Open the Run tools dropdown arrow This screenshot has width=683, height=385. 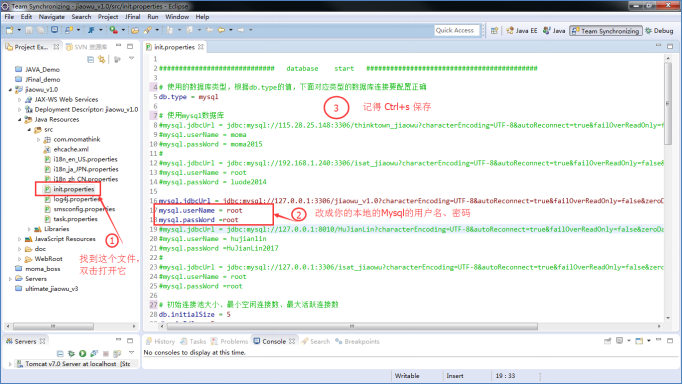(x=123, y=30)
